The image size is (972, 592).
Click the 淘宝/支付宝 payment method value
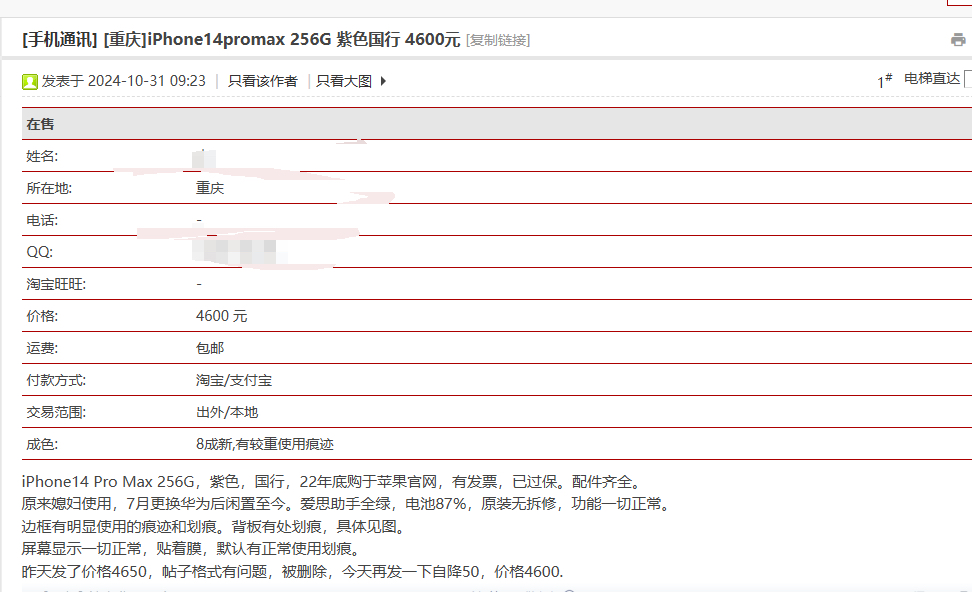coord(234,380)
